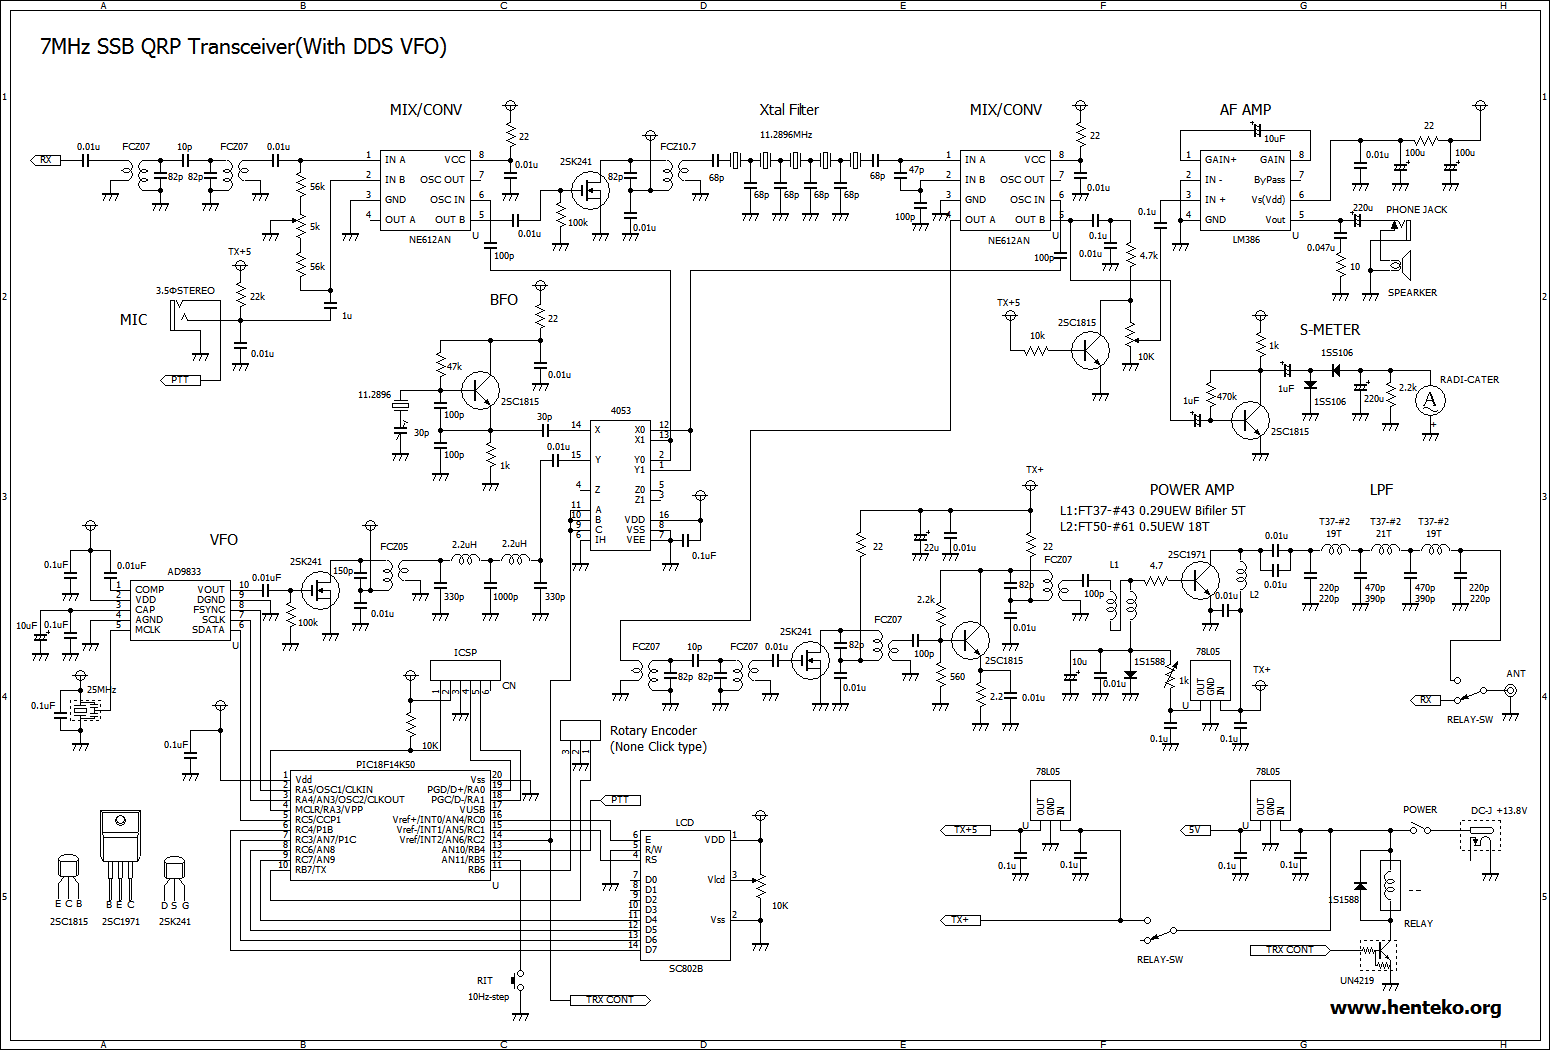Select the '47p' capacitor value
Screen dimensions: 1550x1050
[x=916, y=171]
